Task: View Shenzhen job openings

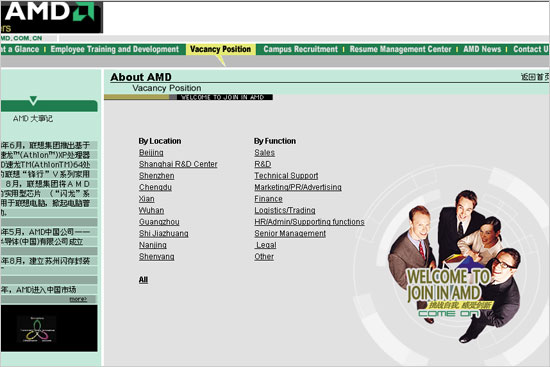Action: tap(156, 176)
